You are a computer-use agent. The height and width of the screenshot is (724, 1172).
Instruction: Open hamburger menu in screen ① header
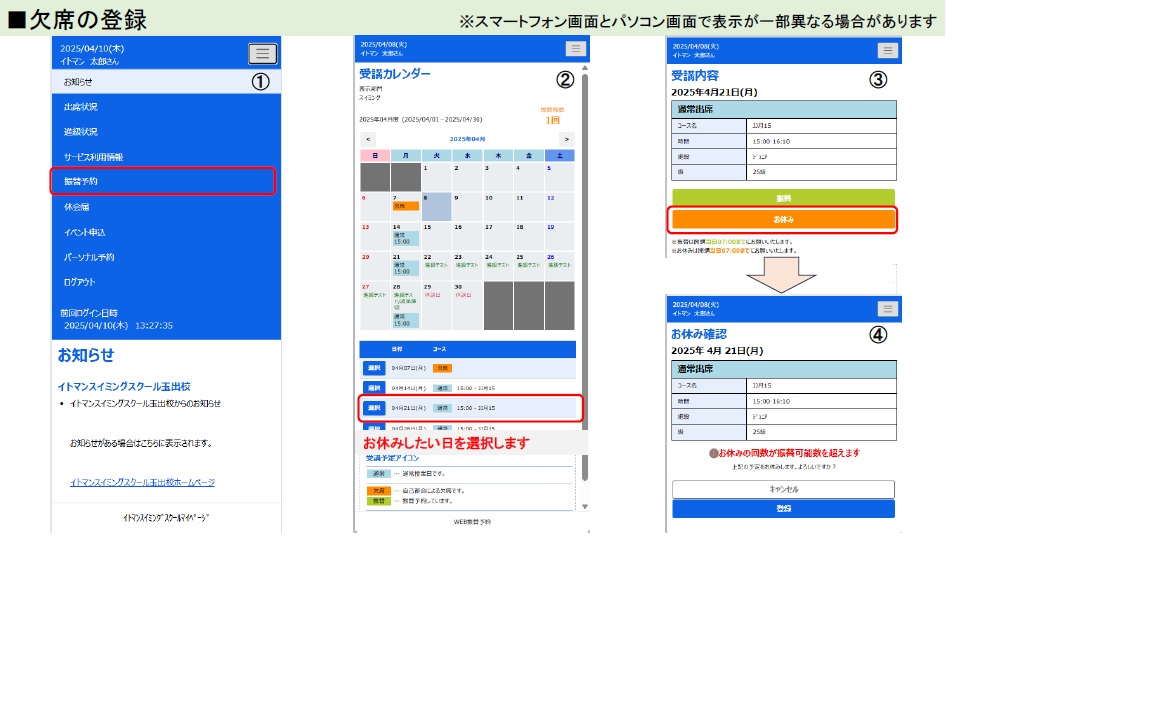262,54
